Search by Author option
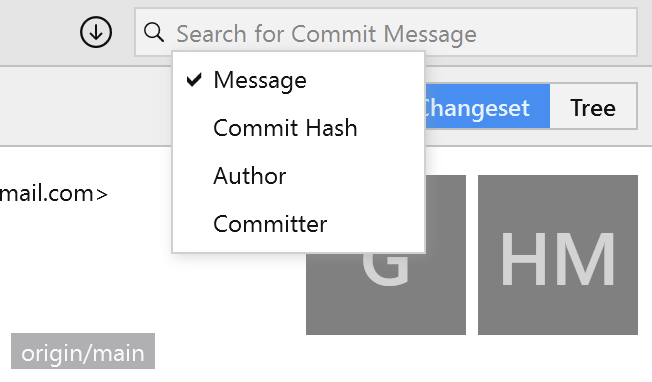The image size is (652, 382). [299, 176]
